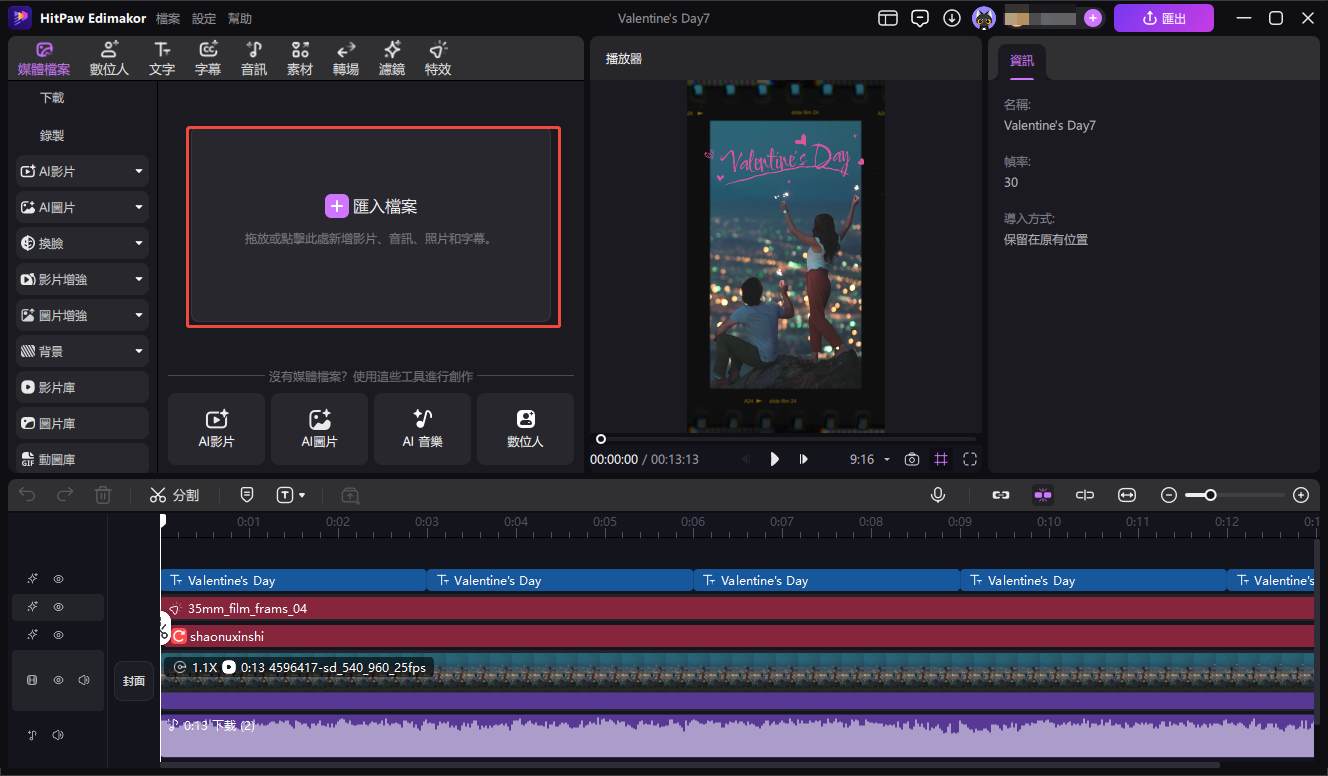Screen dimensions: 1328x776
Task: Click the AI 音樂 creation tool
Action: [x=422, y=429]
